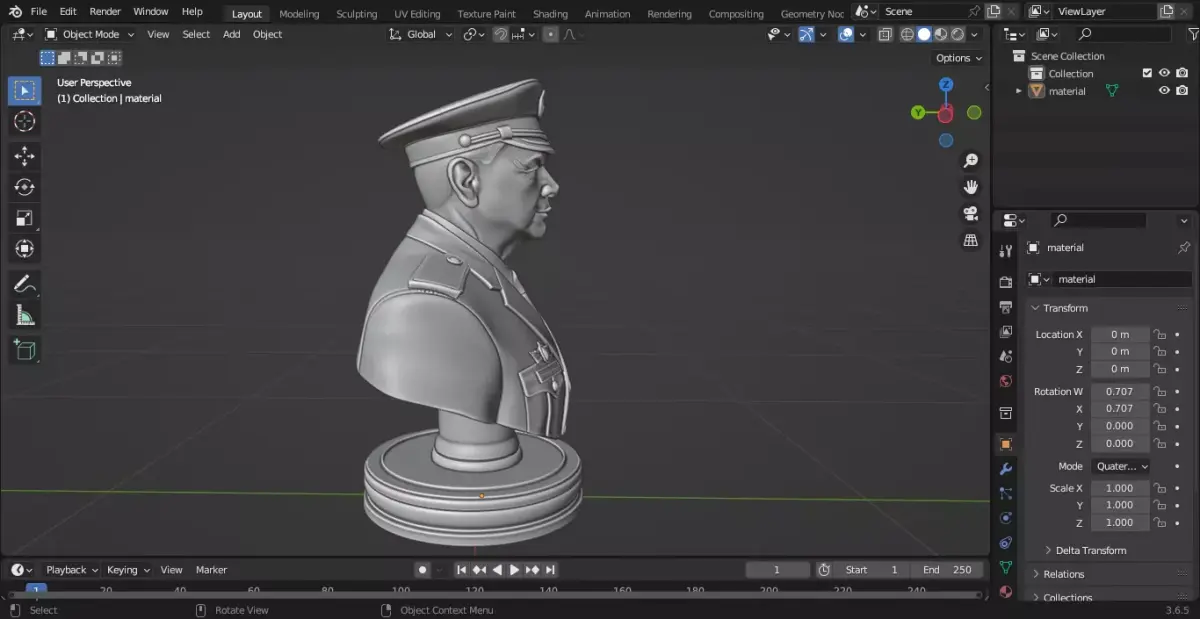Screen dimensions: 1200x619
Task: Open the Modifiers wrench tab
Action: pos(1006,469)
